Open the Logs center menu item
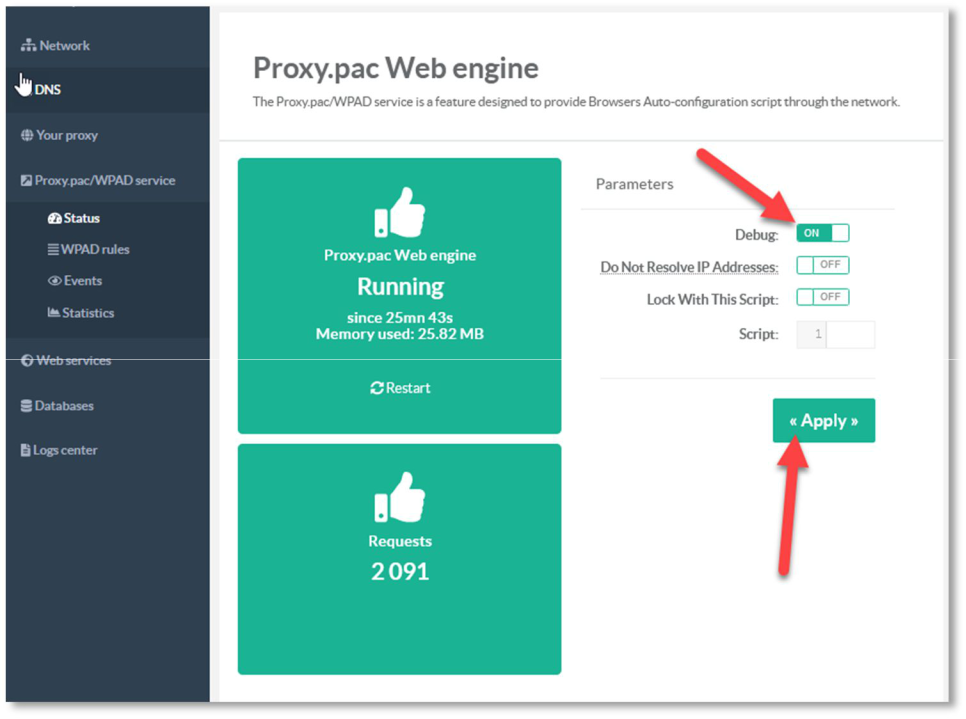 click(65, 450)
